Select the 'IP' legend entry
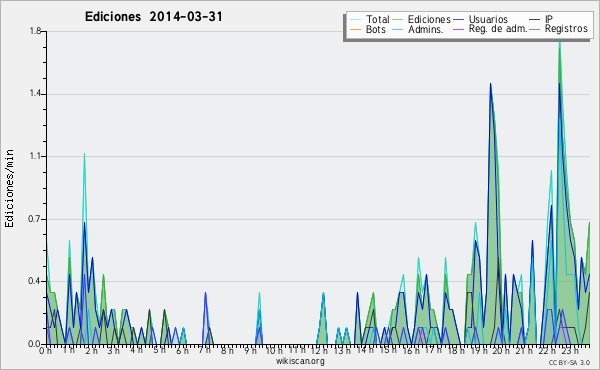The height and width of the screenshot is (370, 600). [x=549, y=19]
